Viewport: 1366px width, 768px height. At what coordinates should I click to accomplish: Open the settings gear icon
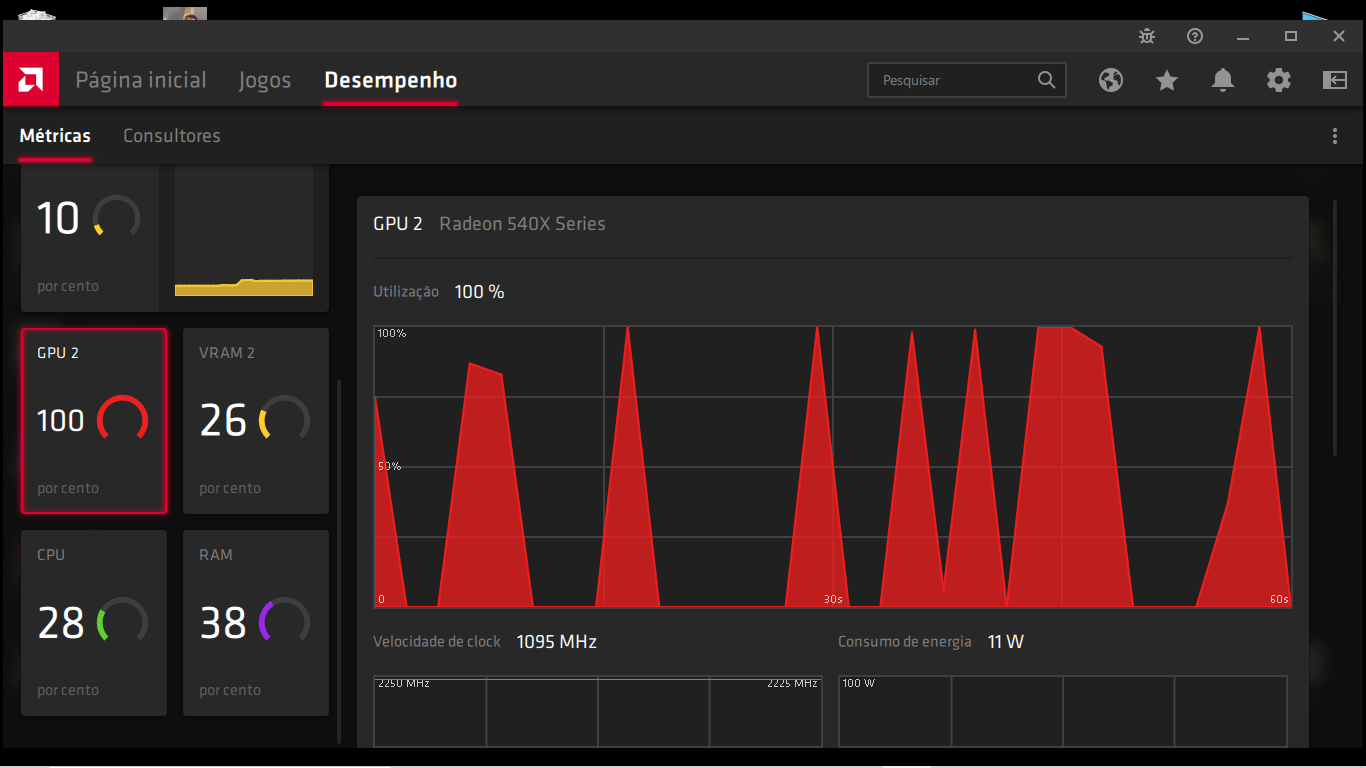[1279, 80]
